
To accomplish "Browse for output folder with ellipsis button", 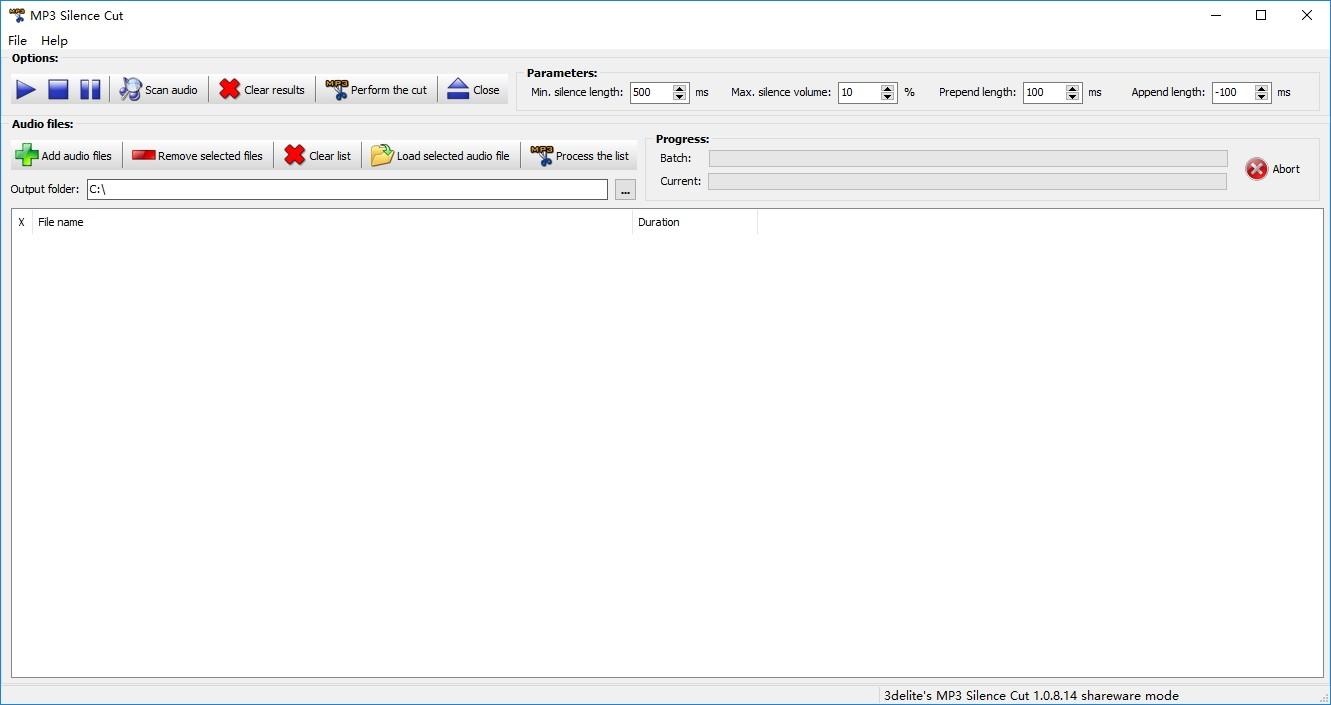I will [x=625, y=190].
